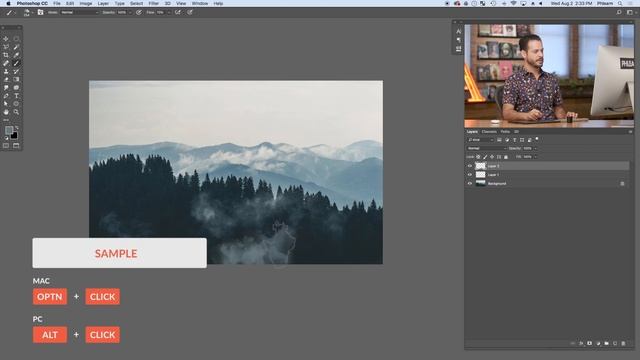Change the screen mode
The height and width of the screenshot is (360, 640).
[16, 146]
